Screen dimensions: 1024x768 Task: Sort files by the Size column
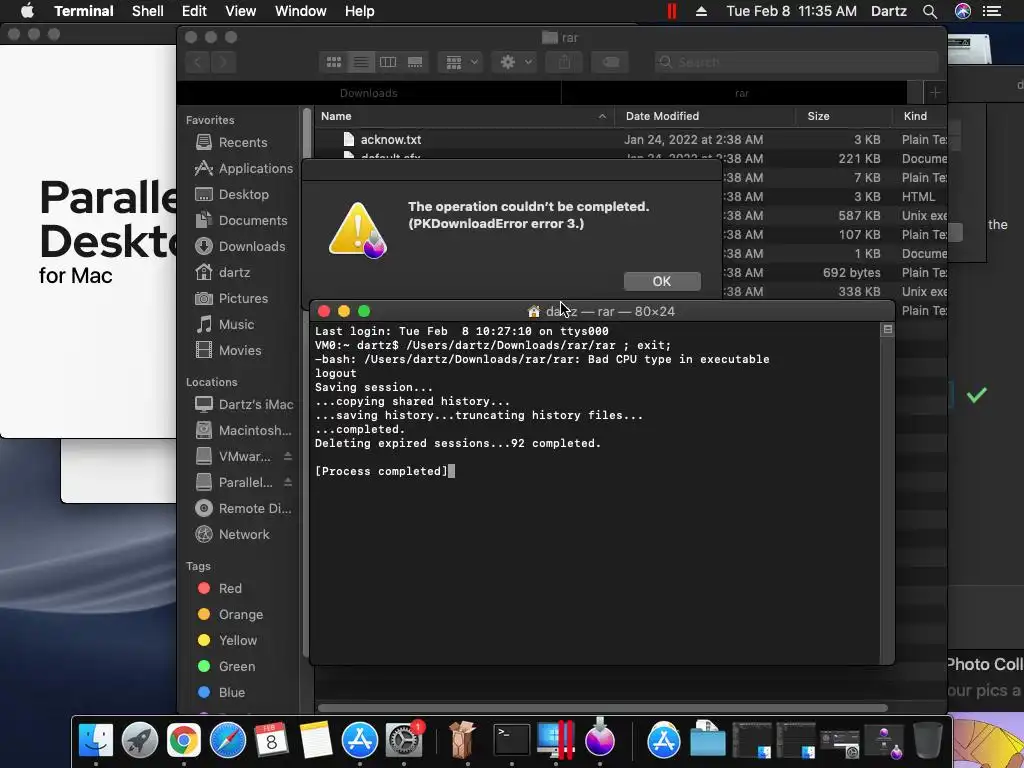[x=844, y=116]
